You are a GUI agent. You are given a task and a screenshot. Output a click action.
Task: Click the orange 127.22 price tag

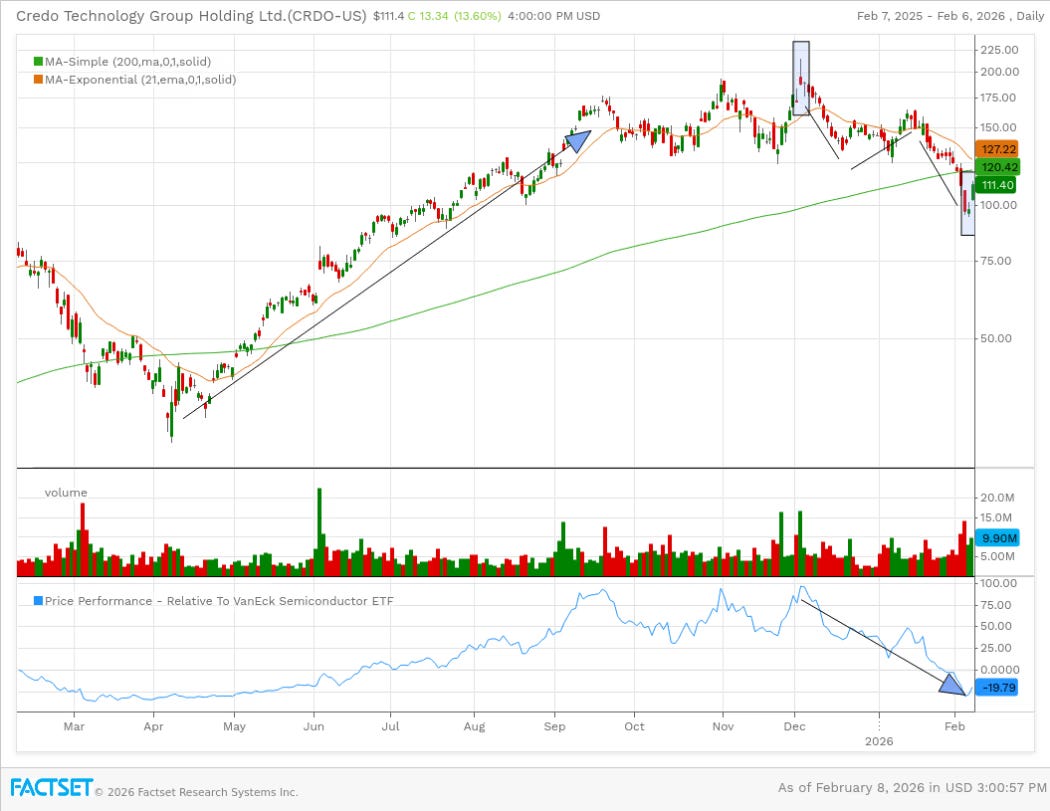[x=998, y=149]
